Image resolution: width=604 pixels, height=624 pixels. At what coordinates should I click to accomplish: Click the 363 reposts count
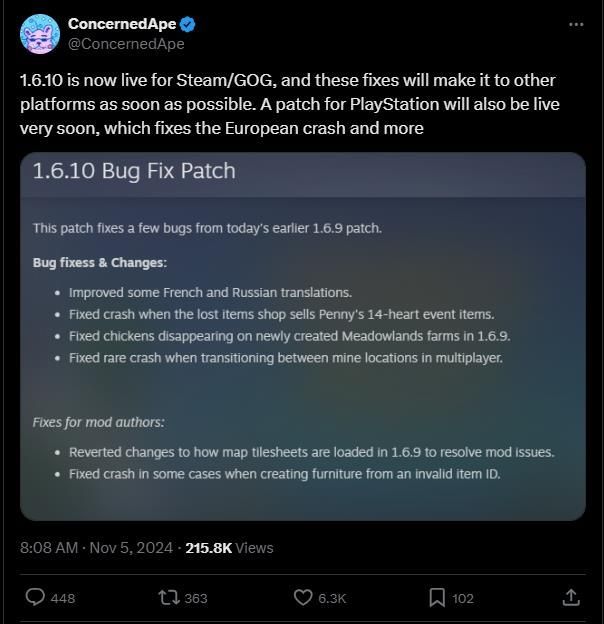click(x=196, y=598)
